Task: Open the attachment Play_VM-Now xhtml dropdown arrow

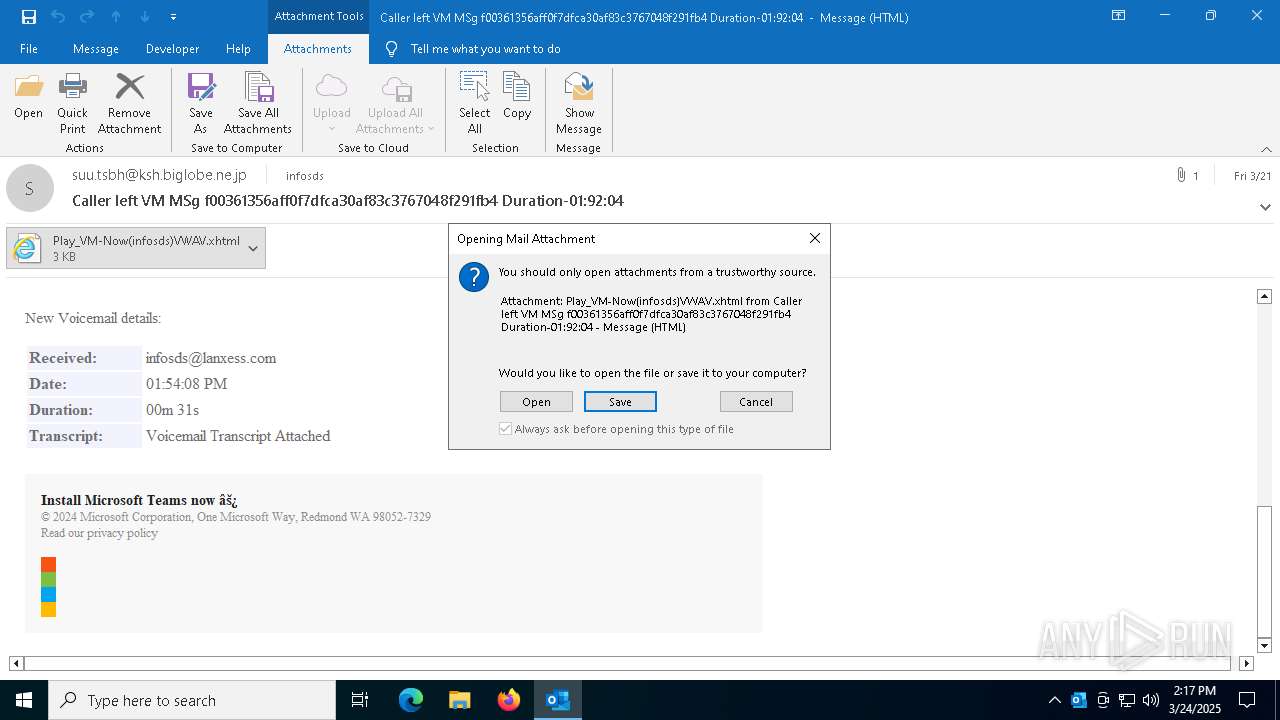Action: (x=253, y=248)
